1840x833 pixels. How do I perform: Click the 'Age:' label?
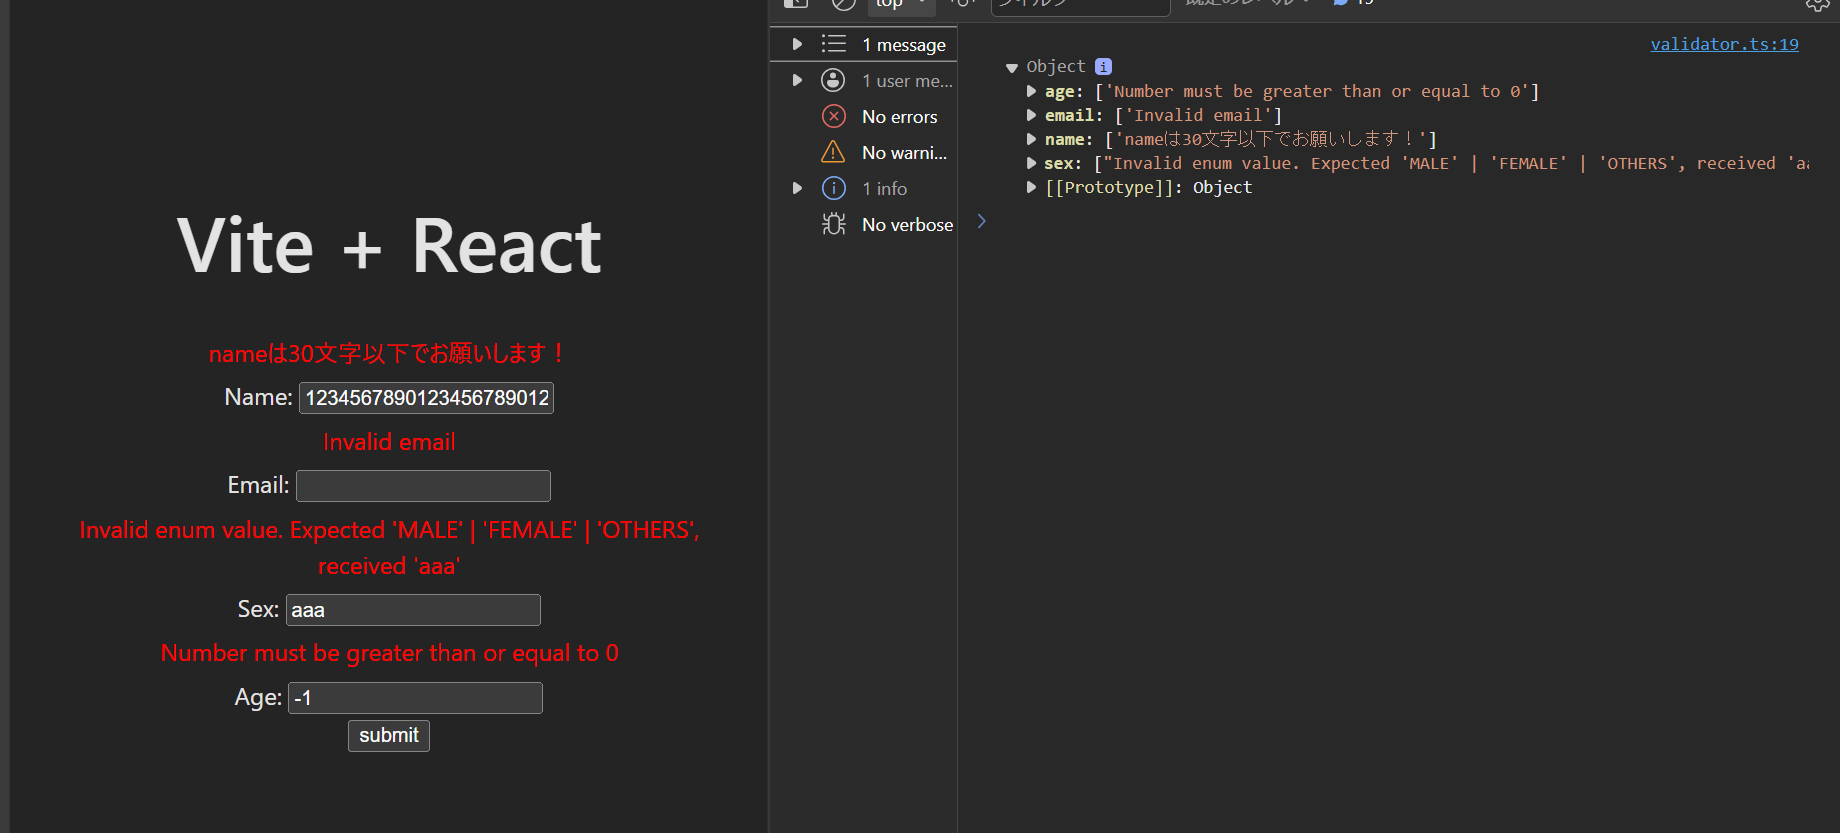click(x=258, y=698)
